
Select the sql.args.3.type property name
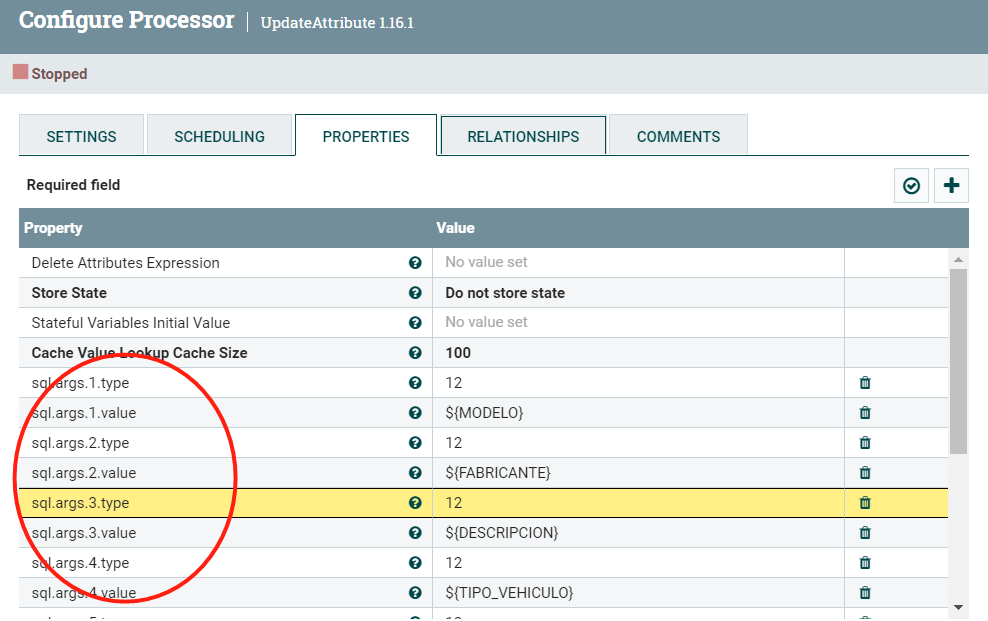(80, 503)
